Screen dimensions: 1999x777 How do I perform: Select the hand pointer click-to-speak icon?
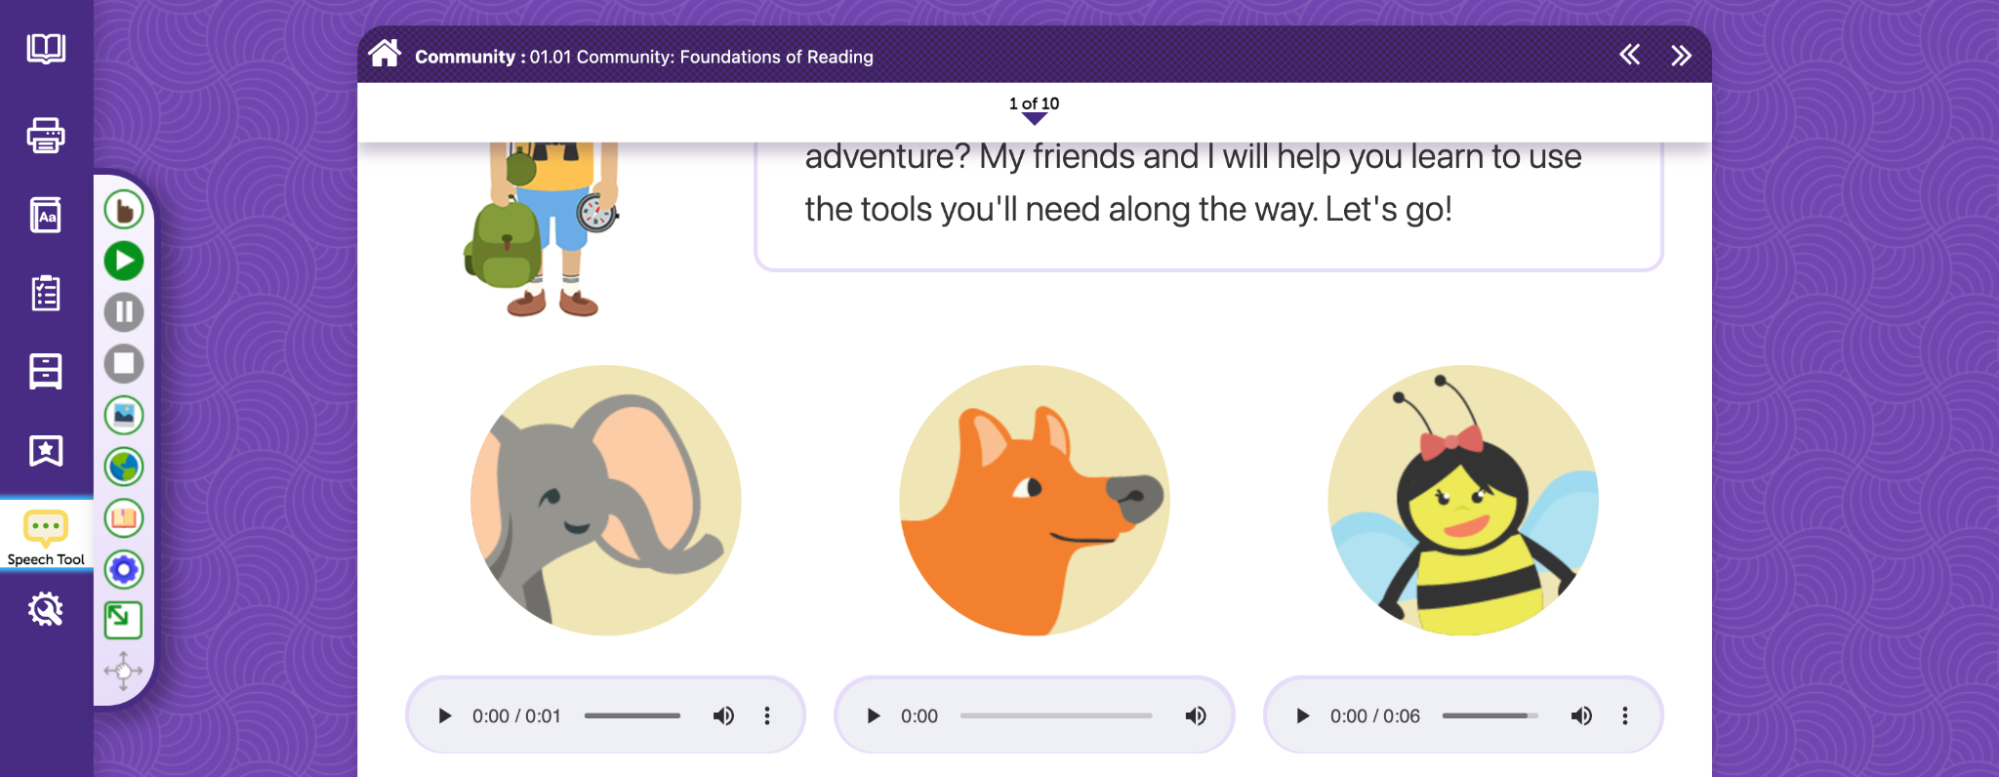(124, 210)
